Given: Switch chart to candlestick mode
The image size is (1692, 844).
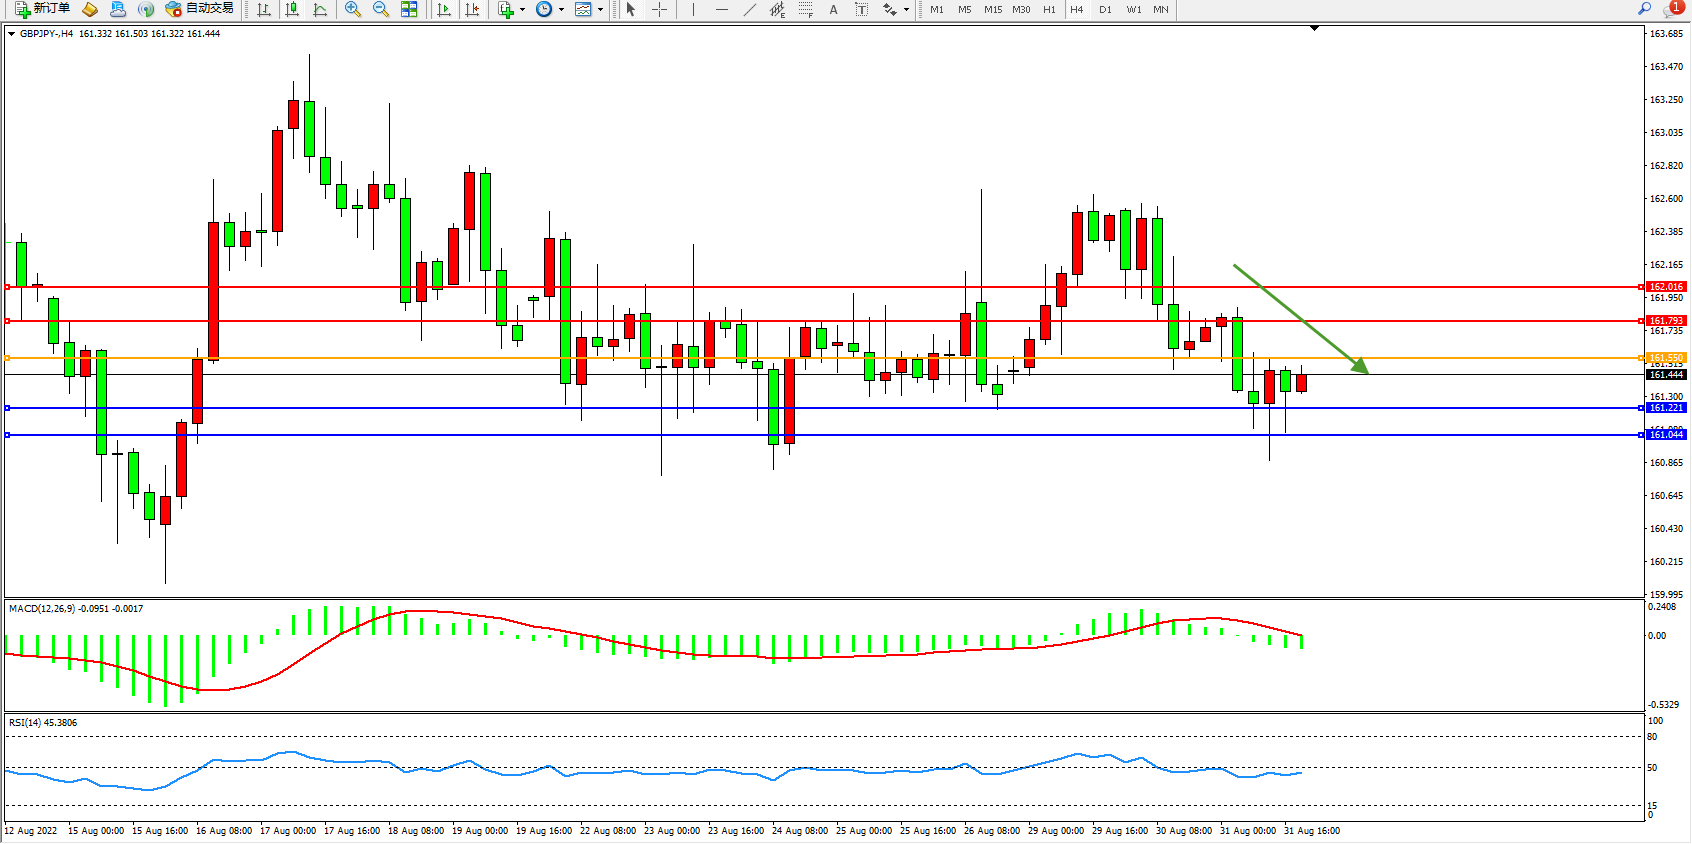Looking at the screenshot, I should [x=292, y=9].
